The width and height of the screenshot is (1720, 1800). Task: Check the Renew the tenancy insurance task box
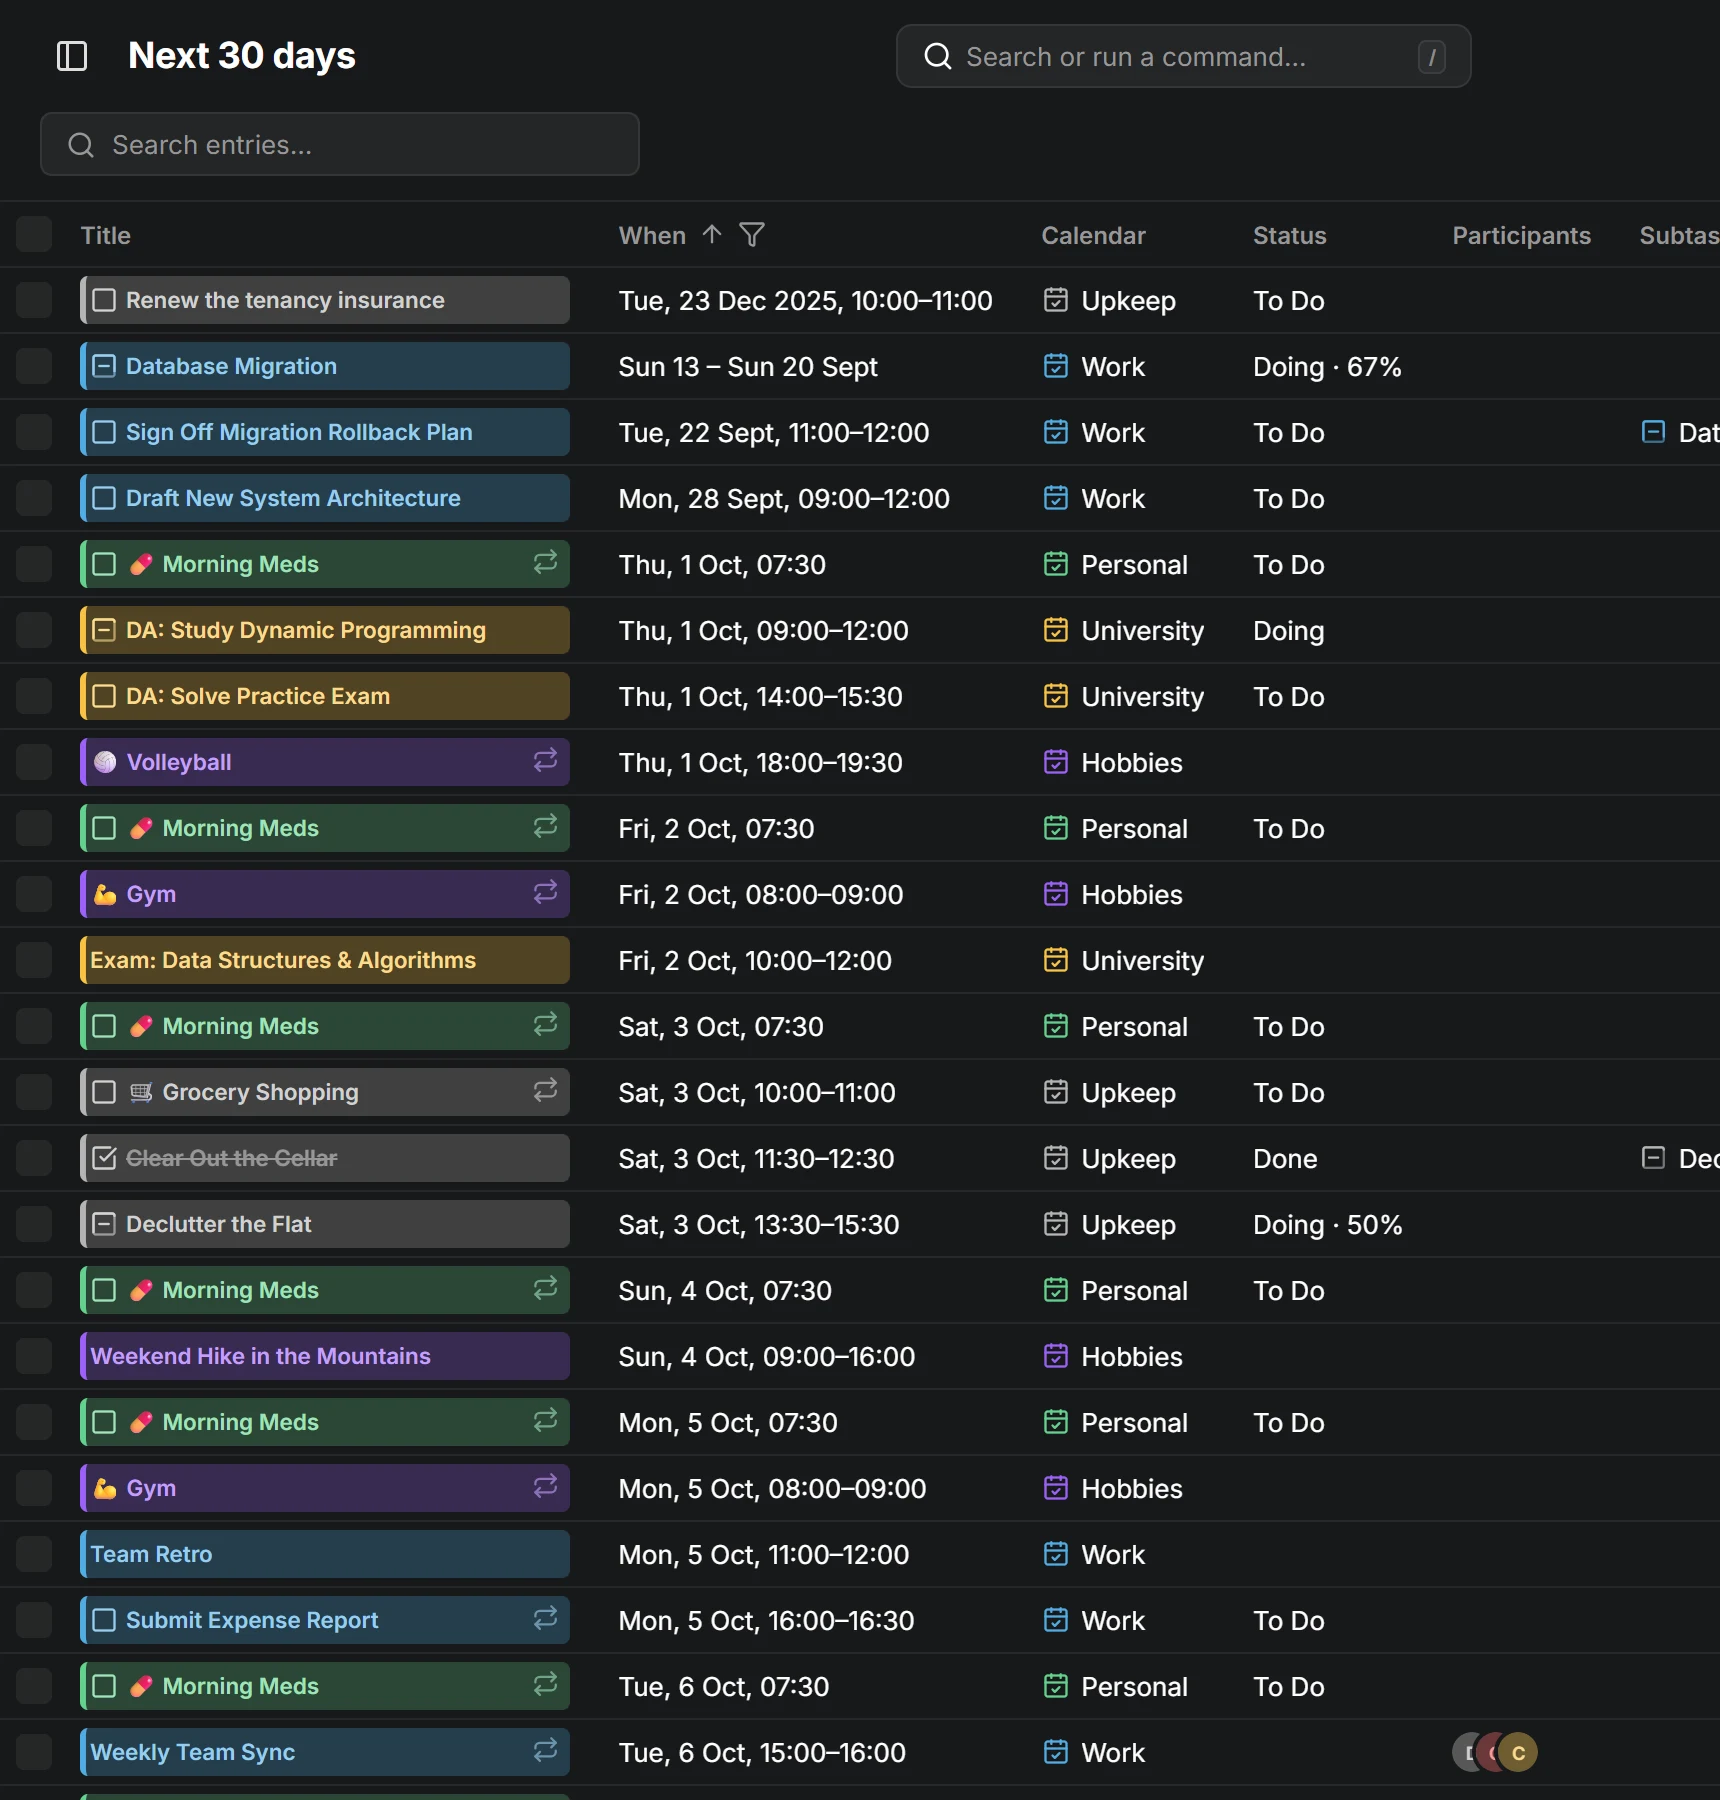(104, 300)
